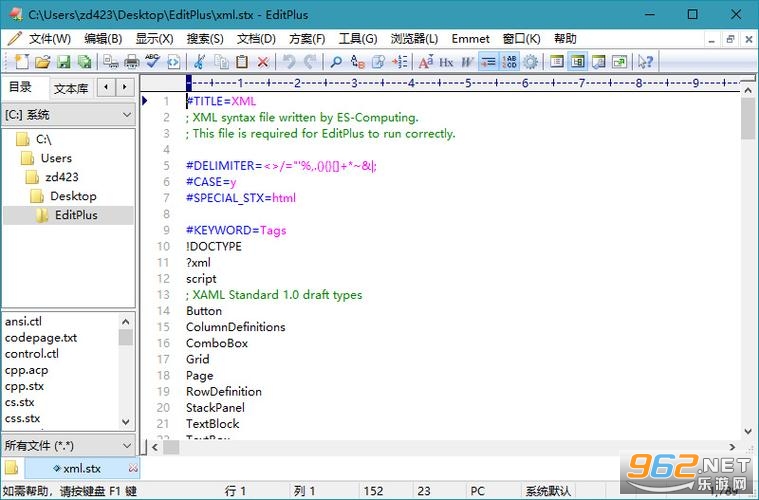
Task: Select the Cut scissors icon
Action: 199,61
